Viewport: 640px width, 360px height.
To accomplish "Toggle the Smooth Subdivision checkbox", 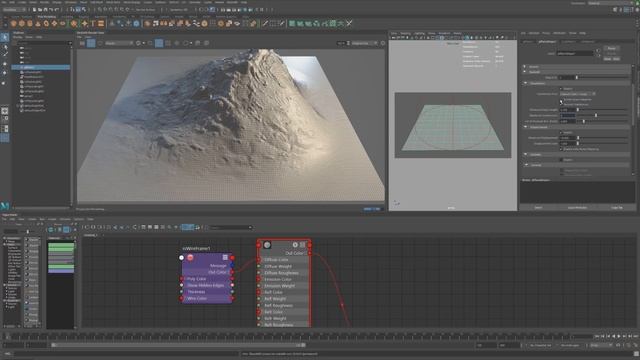I will [561, 104].
